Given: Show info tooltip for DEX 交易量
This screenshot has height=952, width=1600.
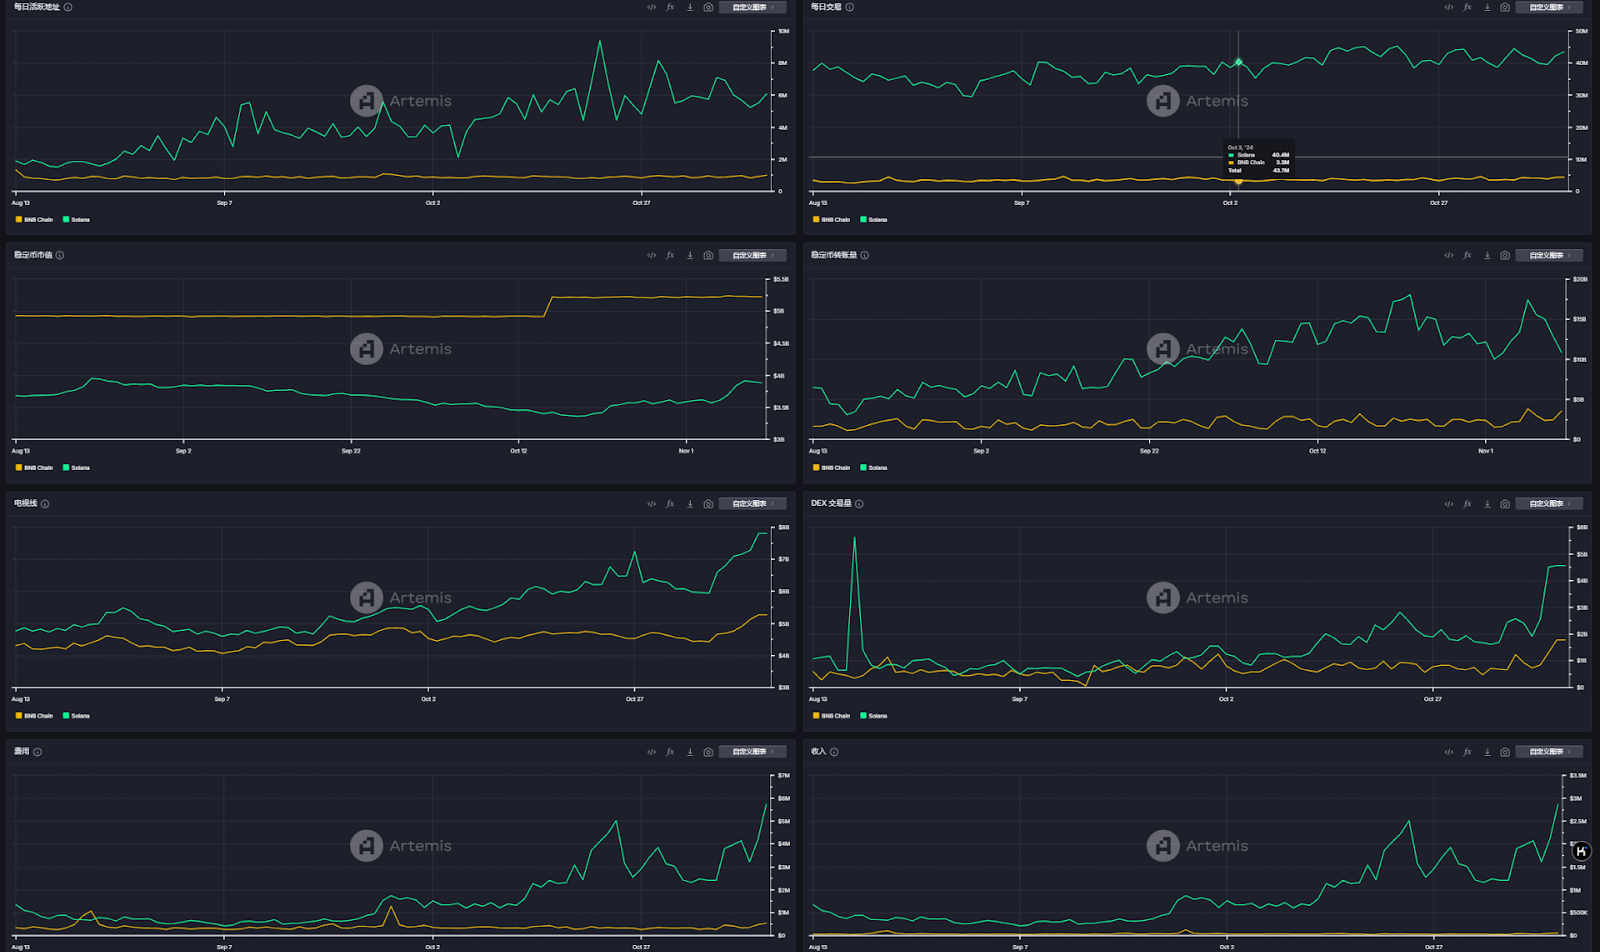Looking at the screenshot, I should (x=859, y=504).
